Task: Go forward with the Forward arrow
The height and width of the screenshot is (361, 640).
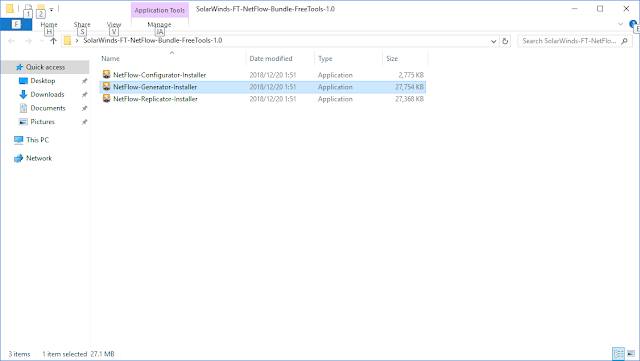Action: pos(28,41)
